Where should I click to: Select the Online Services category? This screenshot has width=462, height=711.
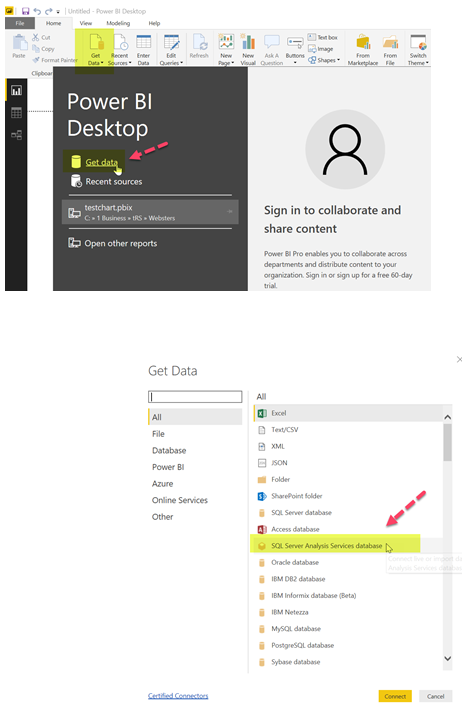point(180,500)
